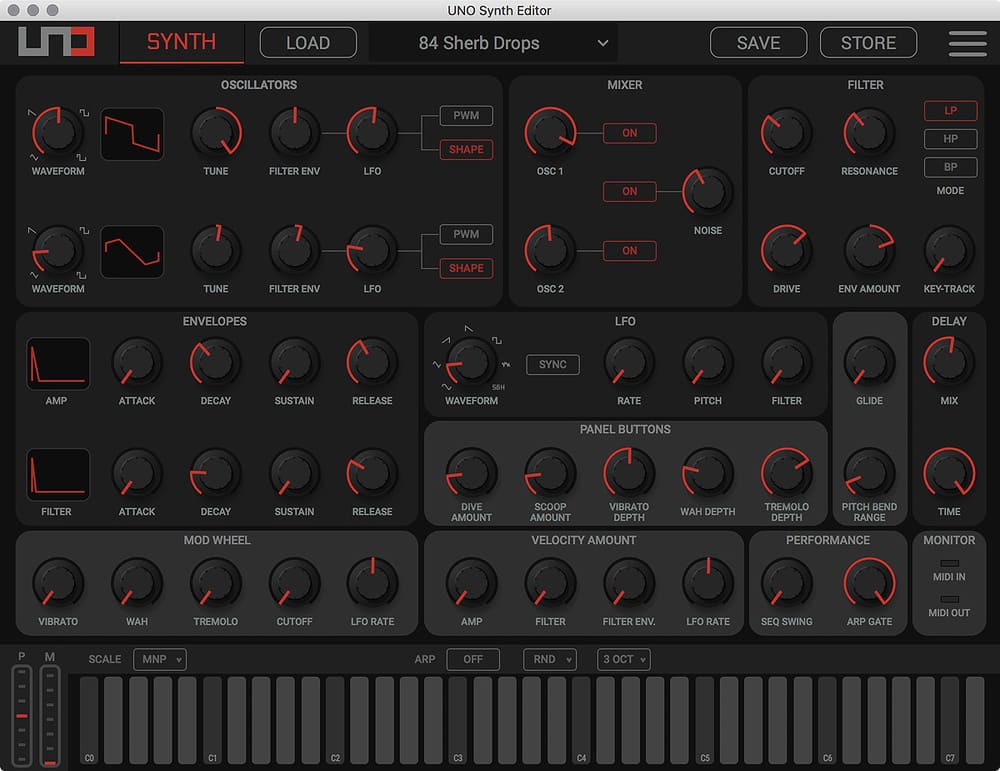Click the DRIVE knob
1000x771 pixels.
(x=786, y=250)
